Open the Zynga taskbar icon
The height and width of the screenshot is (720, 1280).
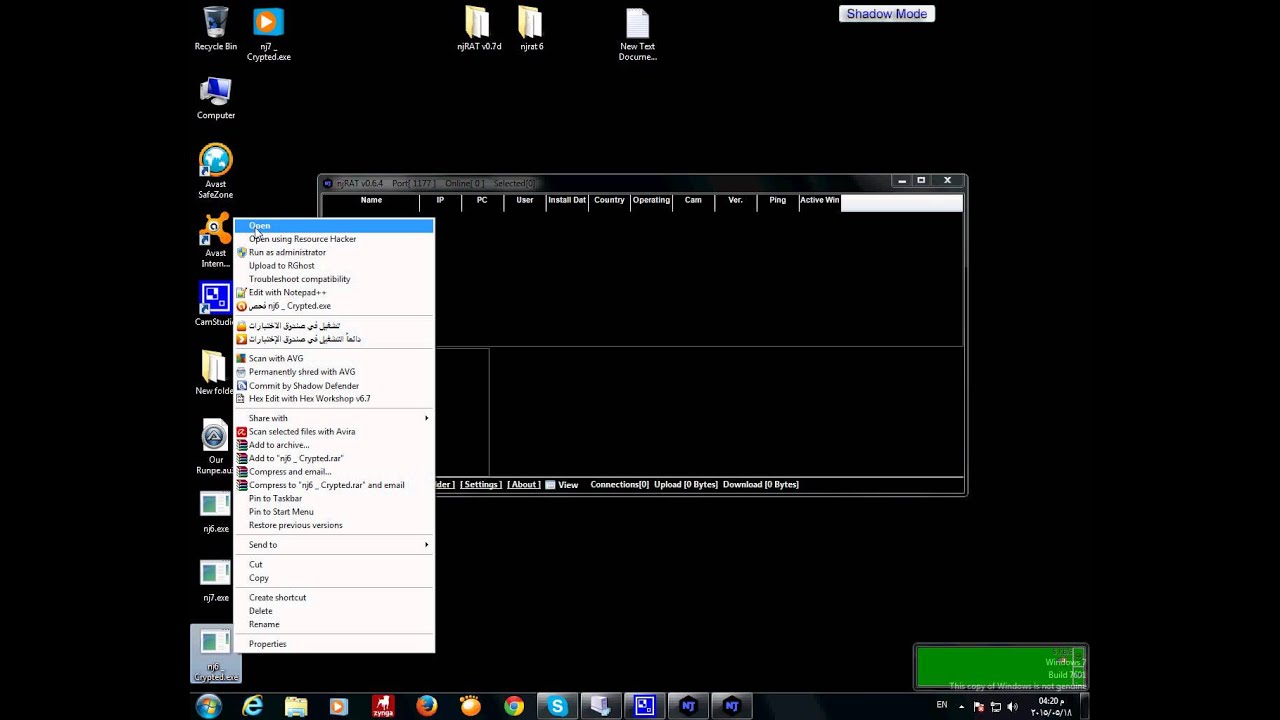(x=383, y=706)
